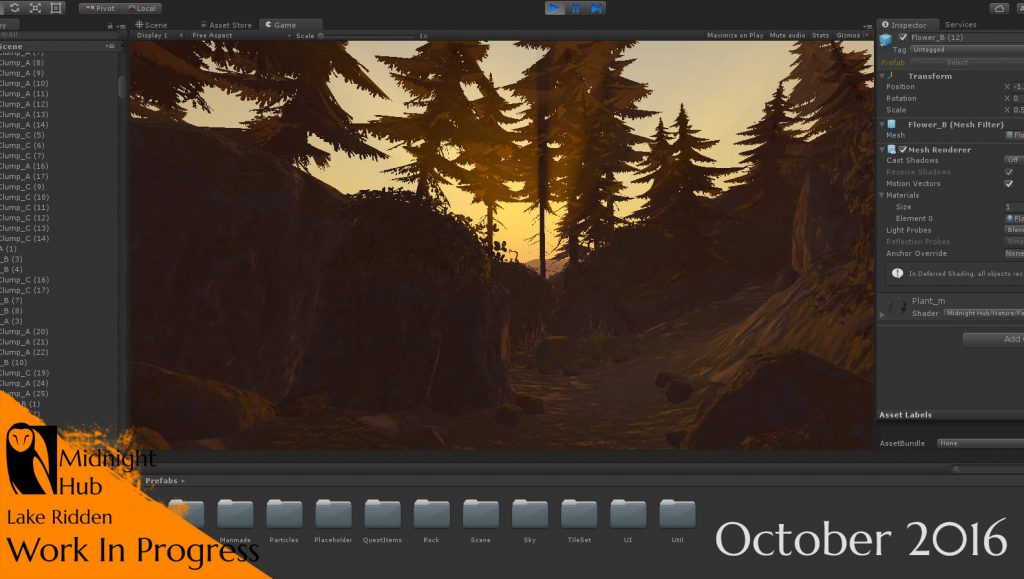
Task: Select Clump_C (17) in the Hierarchy
Action: 24,290
